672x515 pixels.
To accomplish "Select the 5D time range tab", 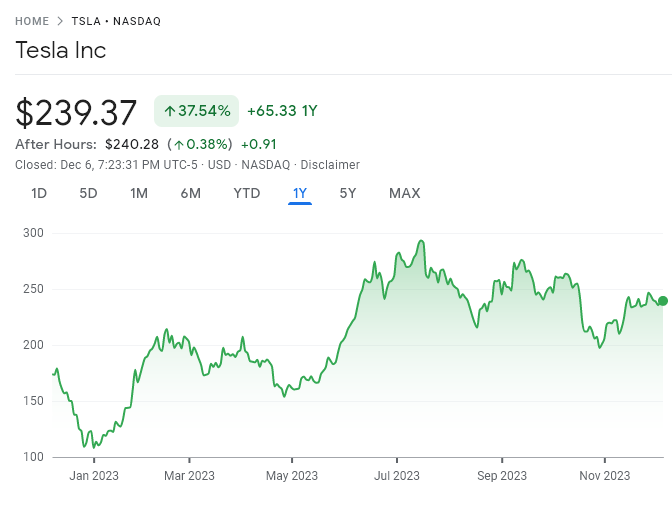I will (x=88, y=193).
